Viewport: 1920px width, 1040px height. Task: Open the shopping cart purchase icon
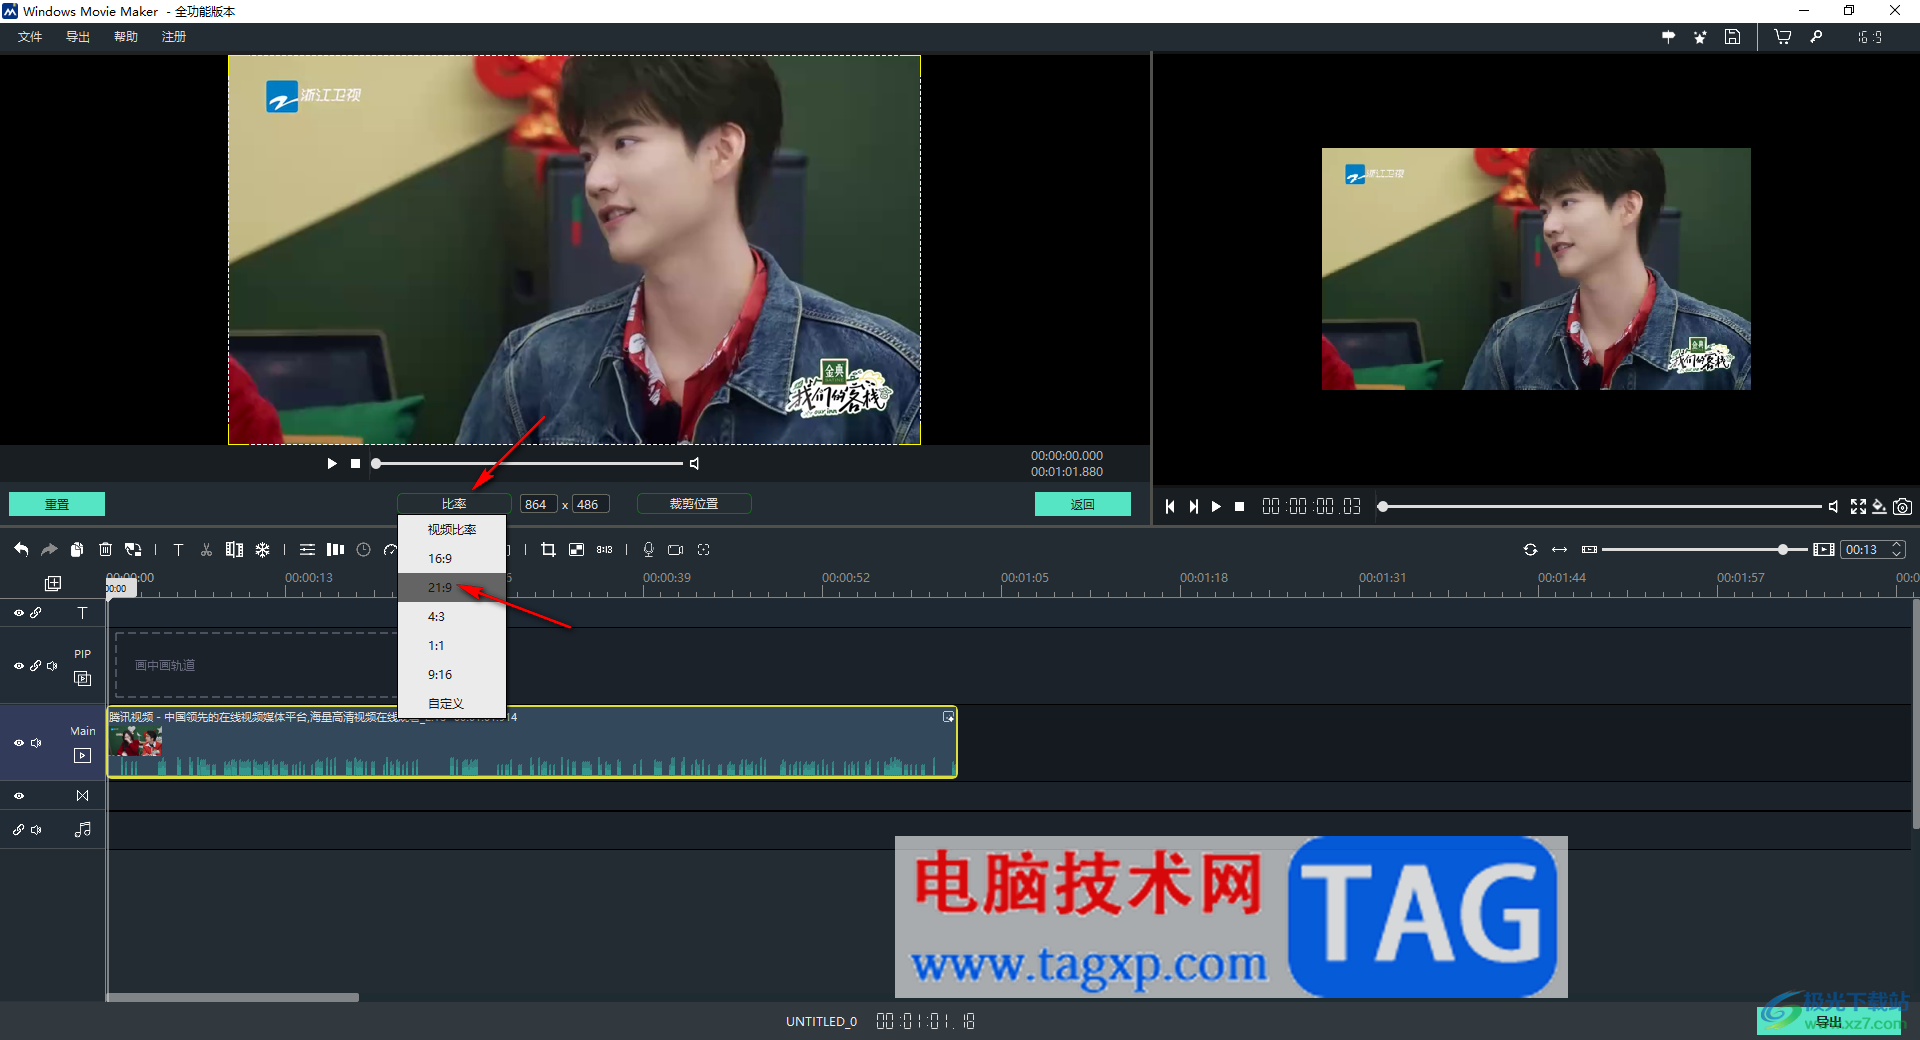click(x=1782, y=37)
